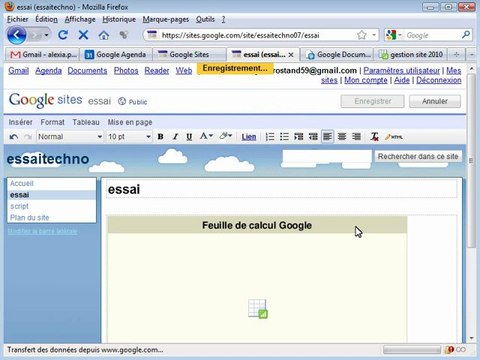The image size is (480, 360).
Task: Stop page loading with the X icon
Action: pos(83,35)
